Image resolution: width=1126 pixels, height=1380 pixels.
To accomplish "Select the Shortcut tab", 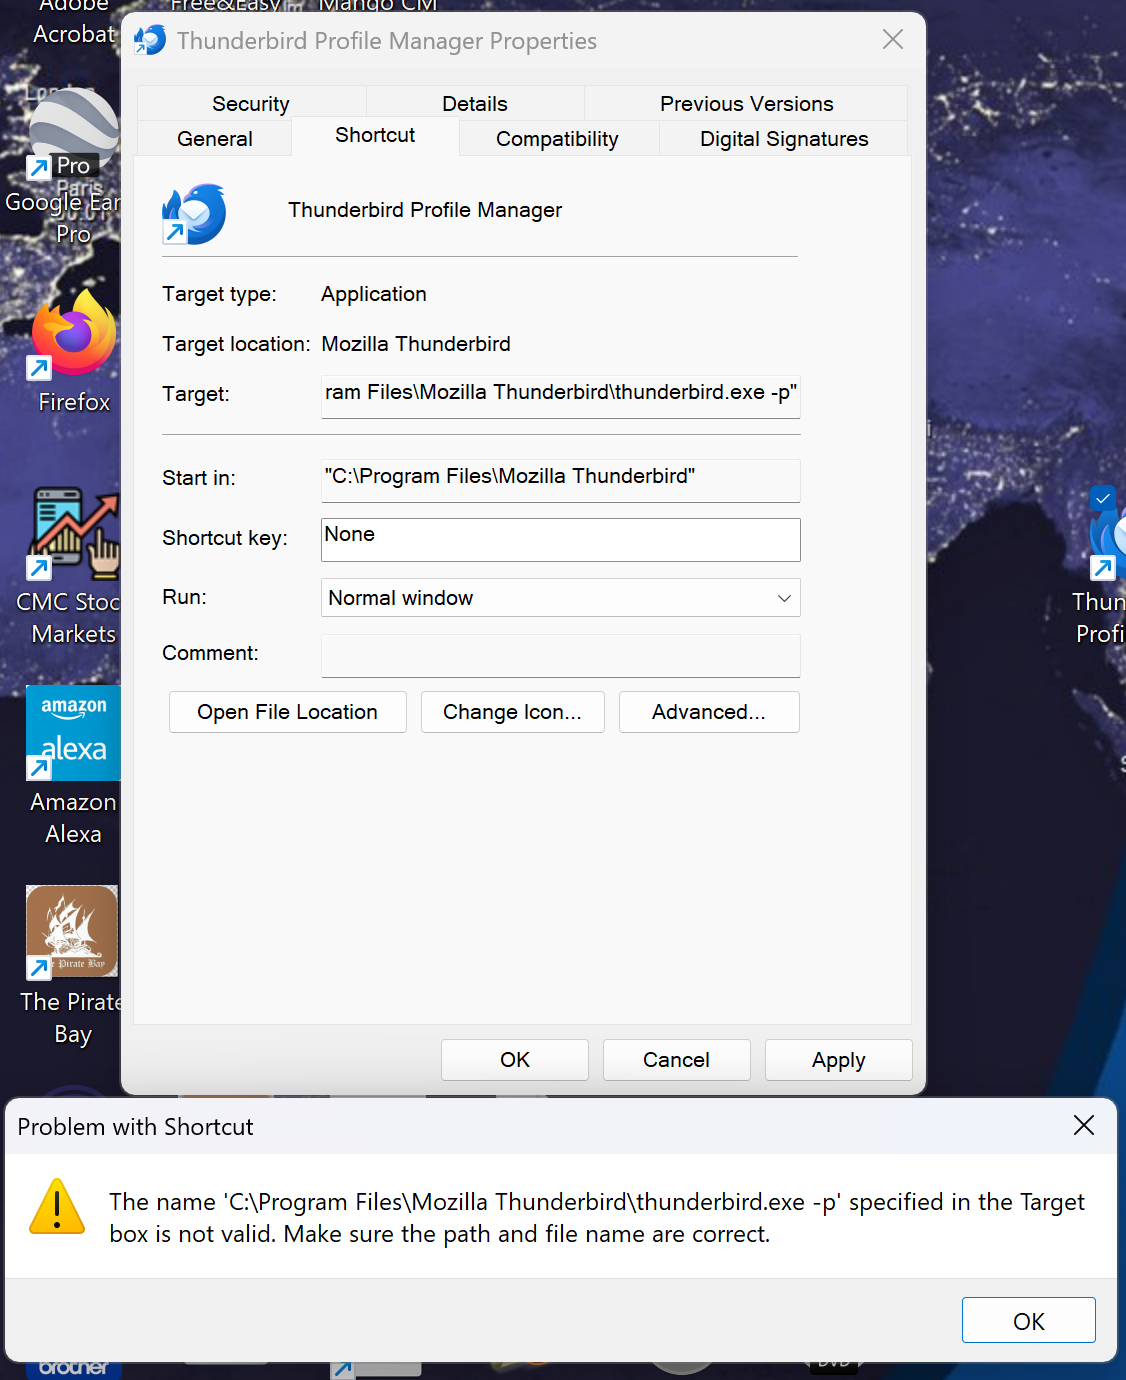I will (375, 135).
